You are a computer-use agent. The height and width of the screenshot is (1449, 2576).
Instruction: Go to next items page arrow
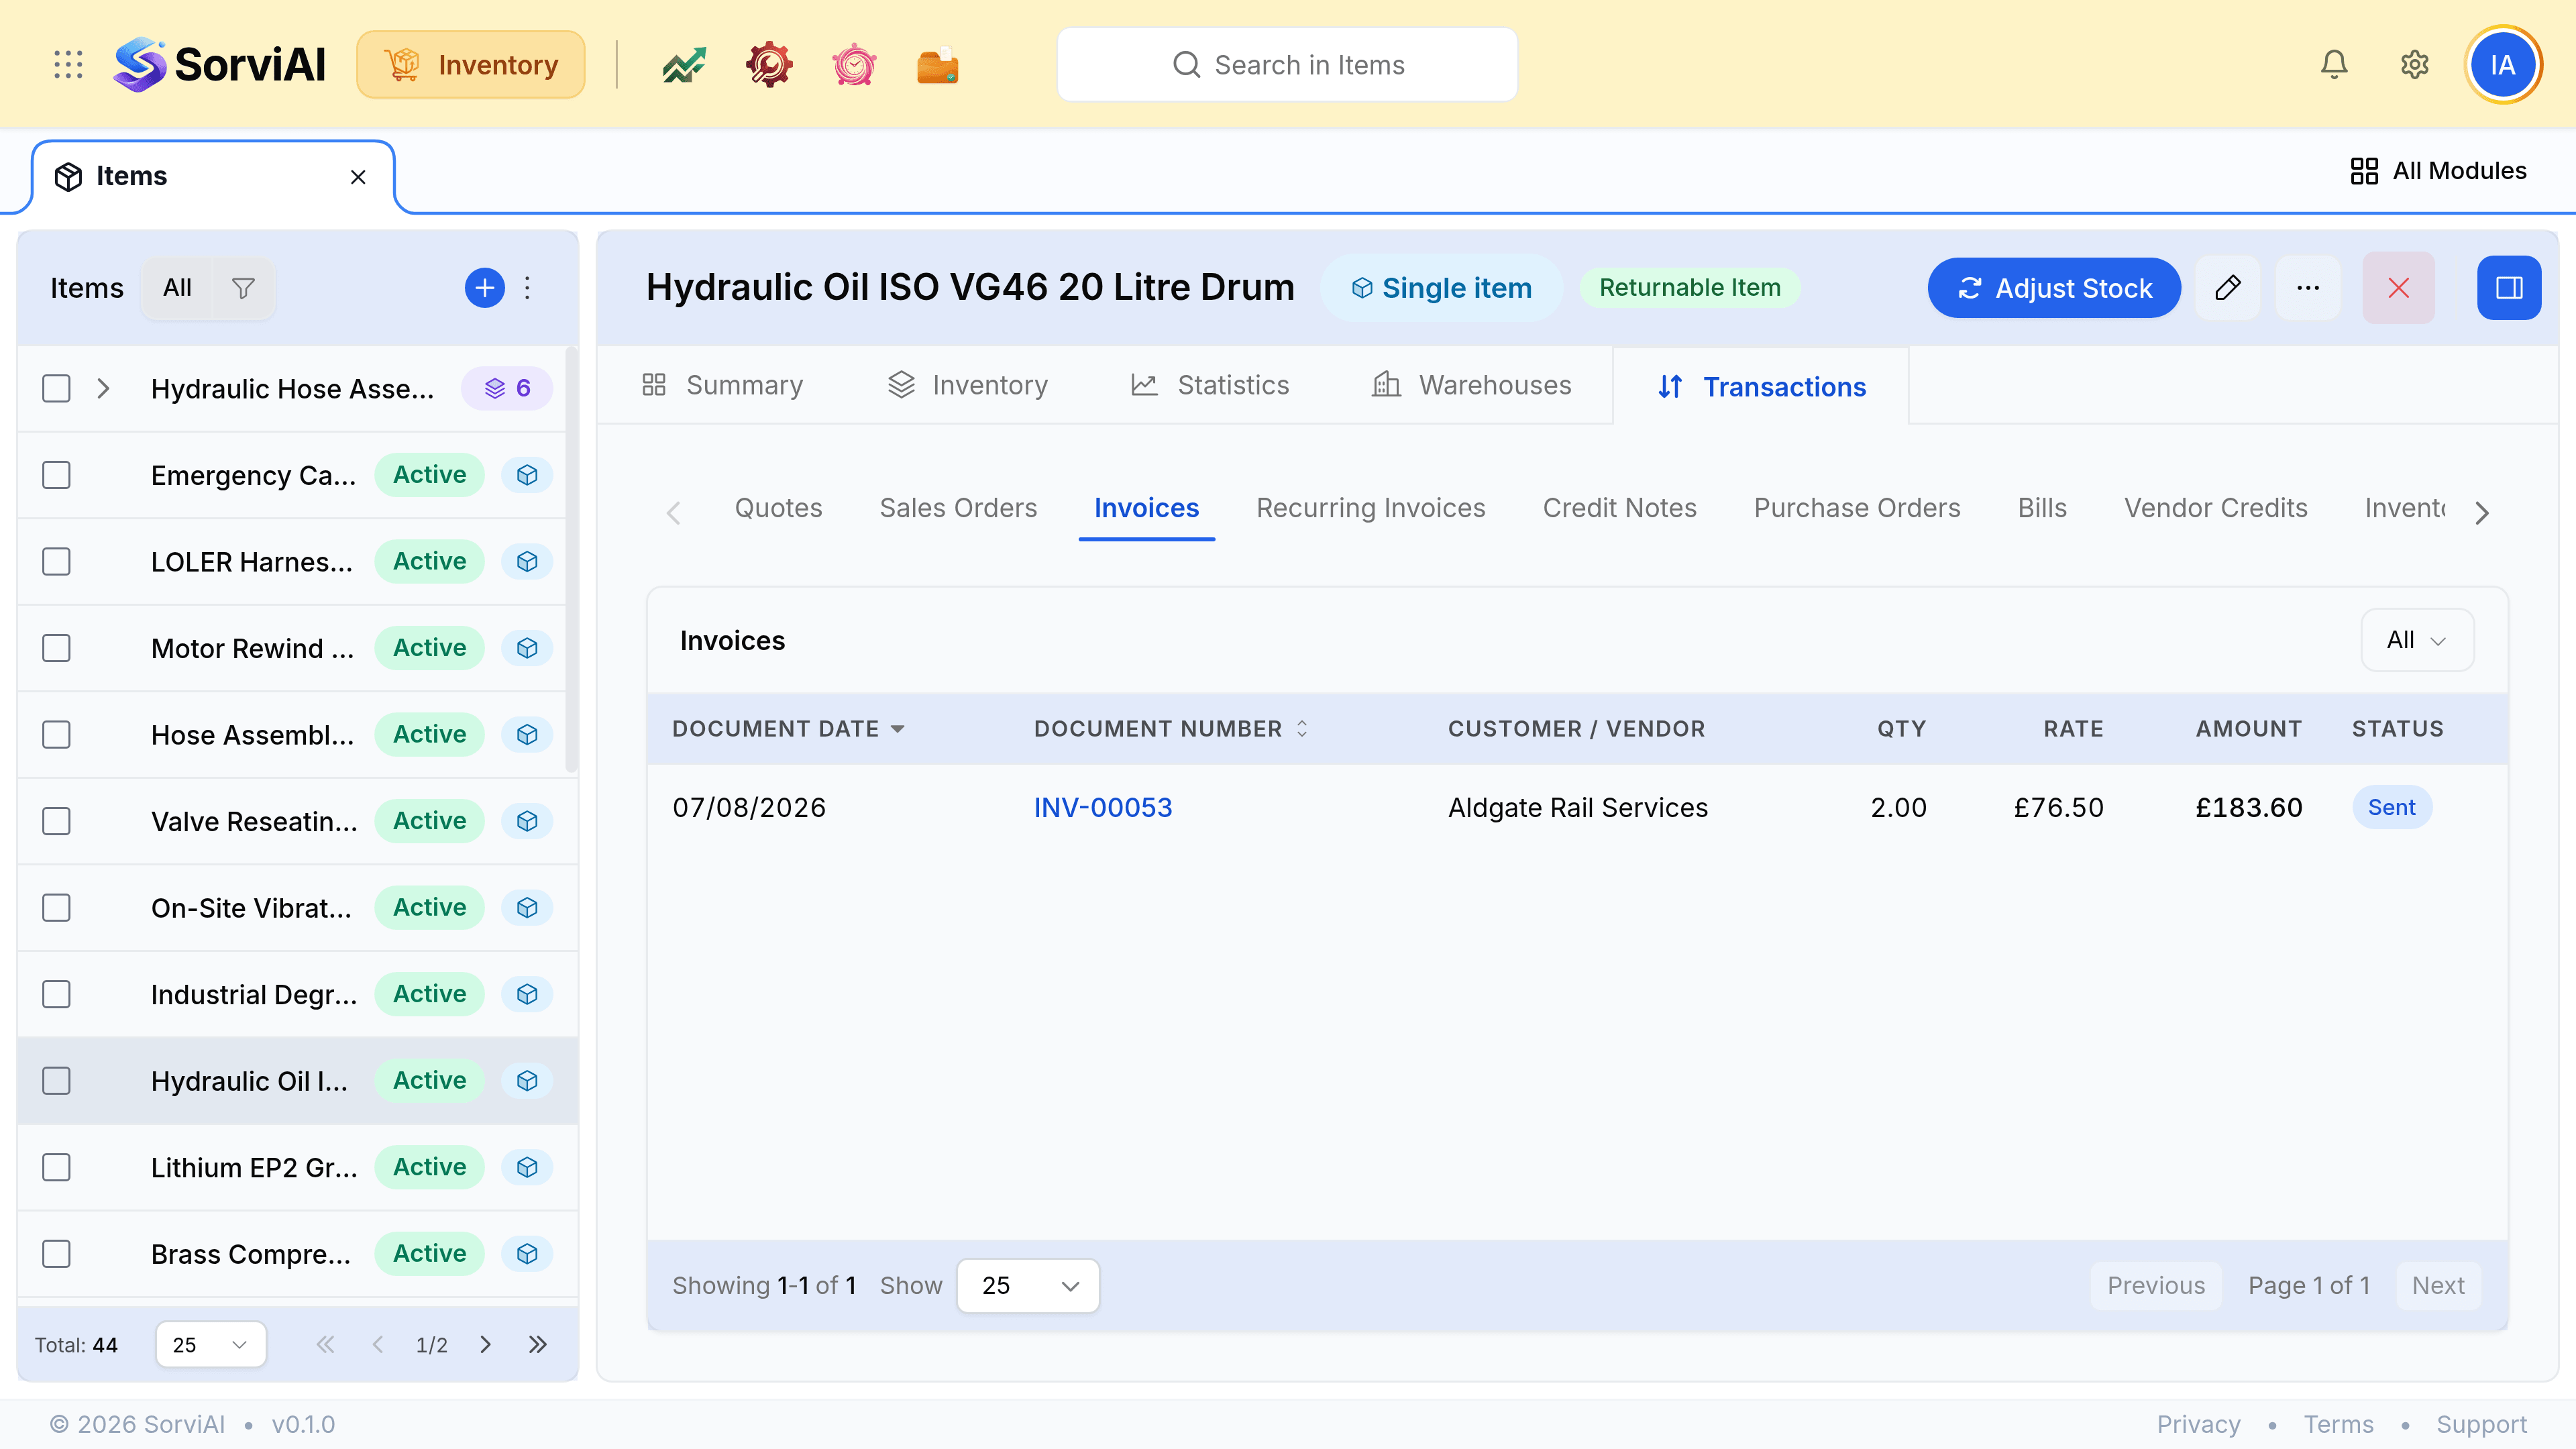pos(485,1344)
